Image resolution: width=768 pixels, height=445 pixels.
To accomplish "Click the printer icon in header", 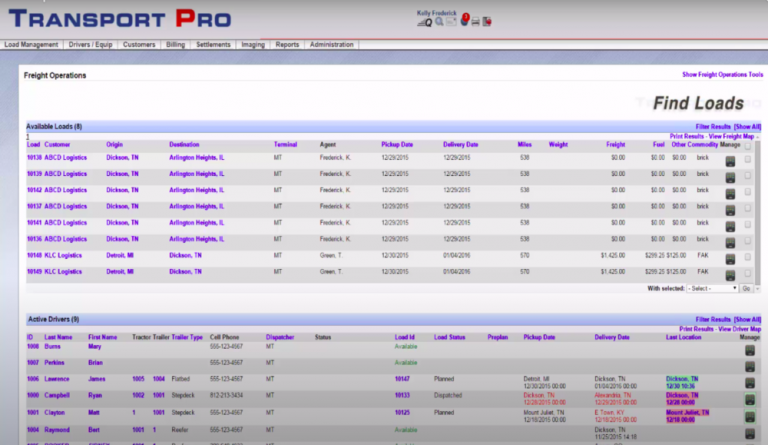I will 476,21.
